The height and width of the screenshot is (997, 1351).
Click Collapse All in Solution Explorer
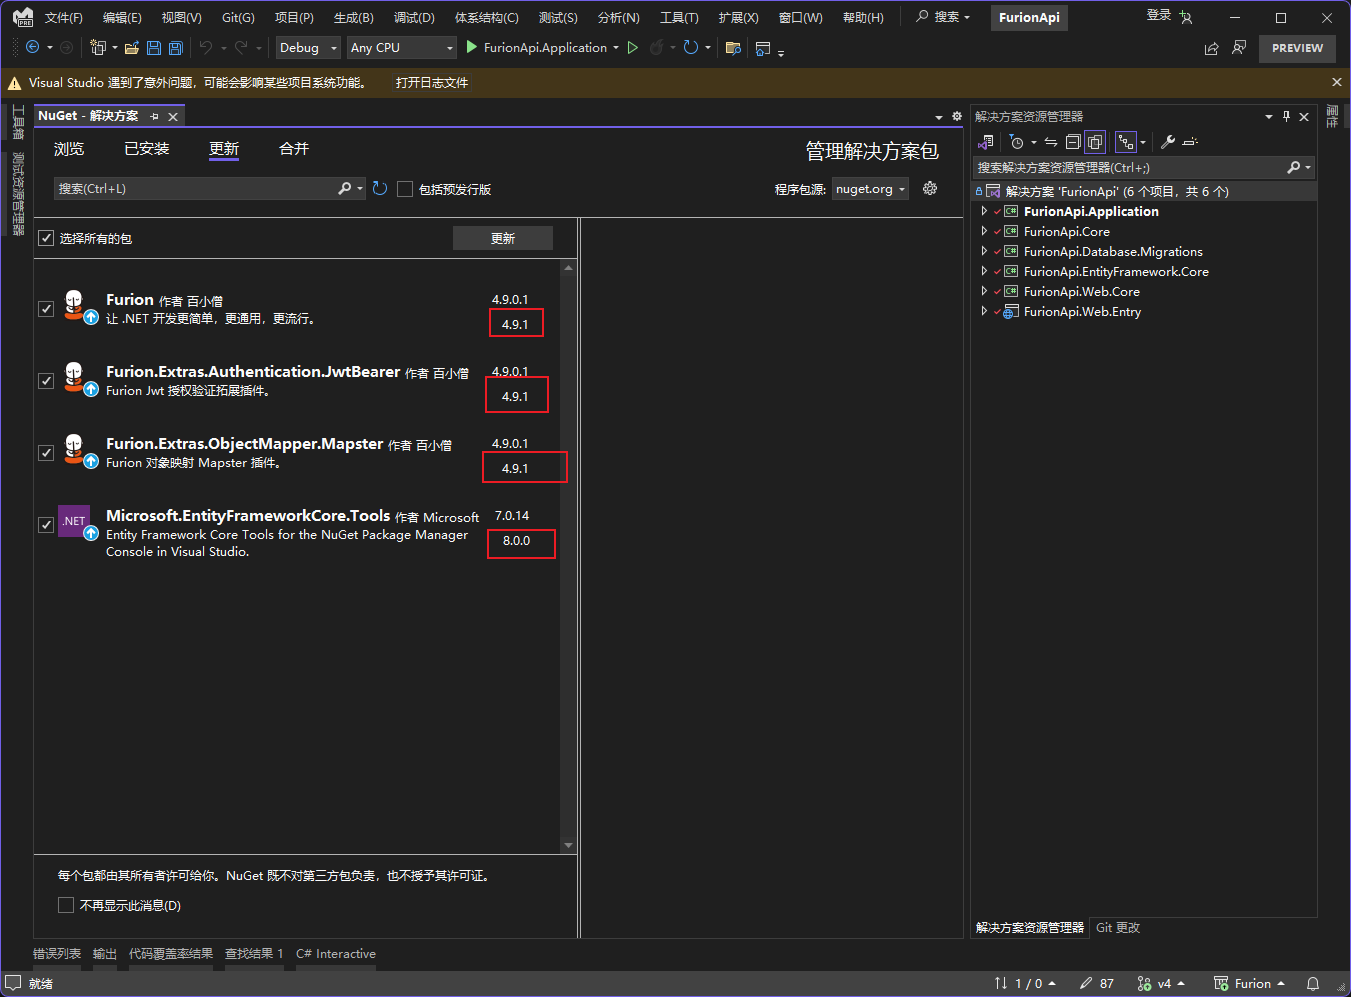click(x=1073, y=142)
